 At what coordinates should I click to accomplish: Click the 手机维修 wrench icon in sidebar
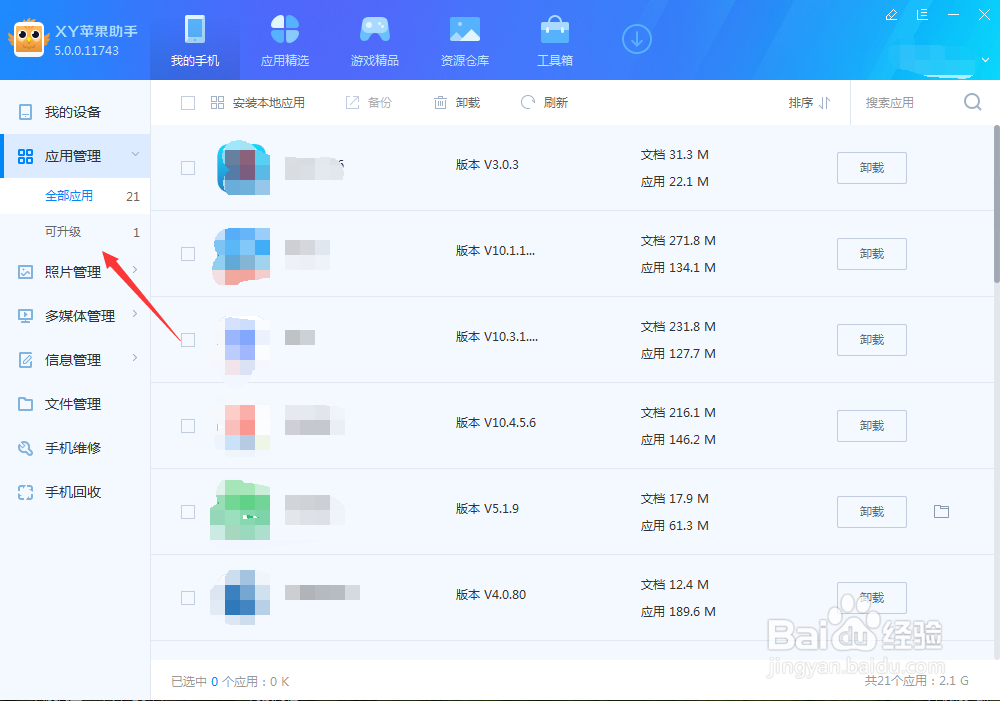pyautogui.click(x=24, y=448)
